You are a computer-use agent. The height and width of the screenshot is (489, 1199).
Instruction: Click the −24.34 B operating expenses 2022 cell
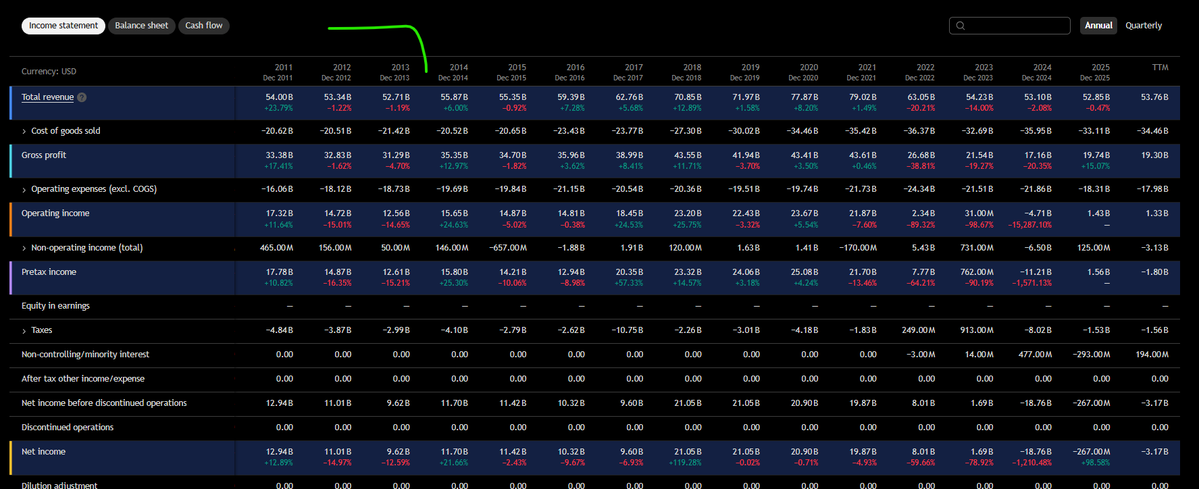tap(920, 189)
